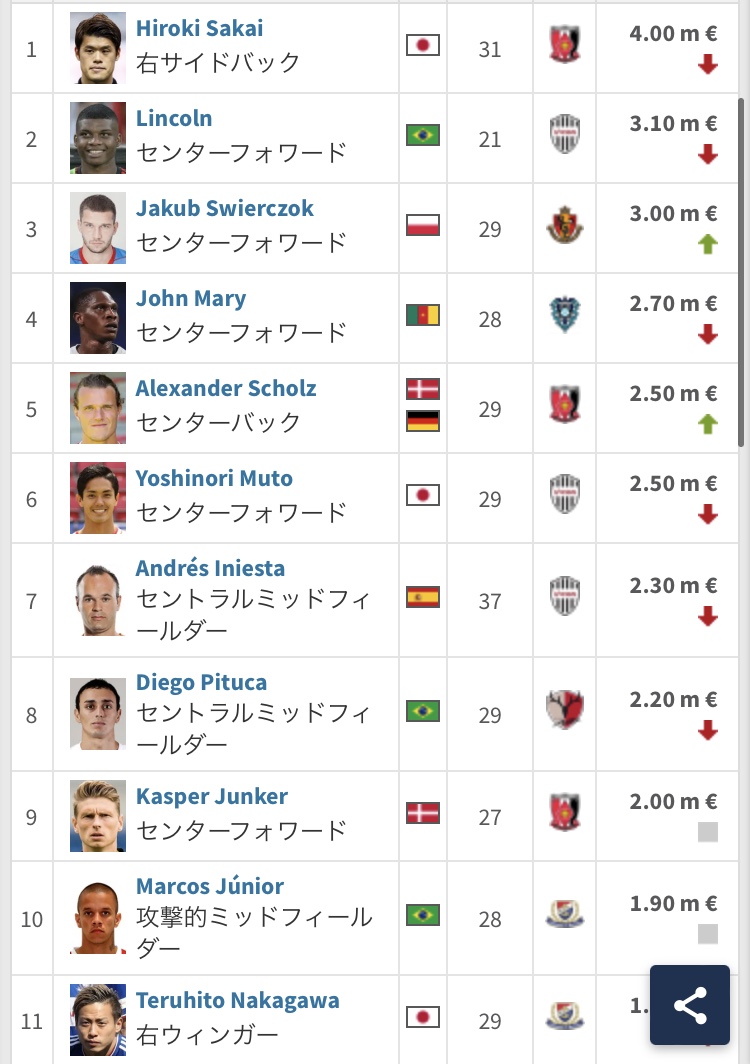Select Kashima Antlers crest beside Diego Pituca
Screen dimensions: 750x1064
click(x=565, y=709)
